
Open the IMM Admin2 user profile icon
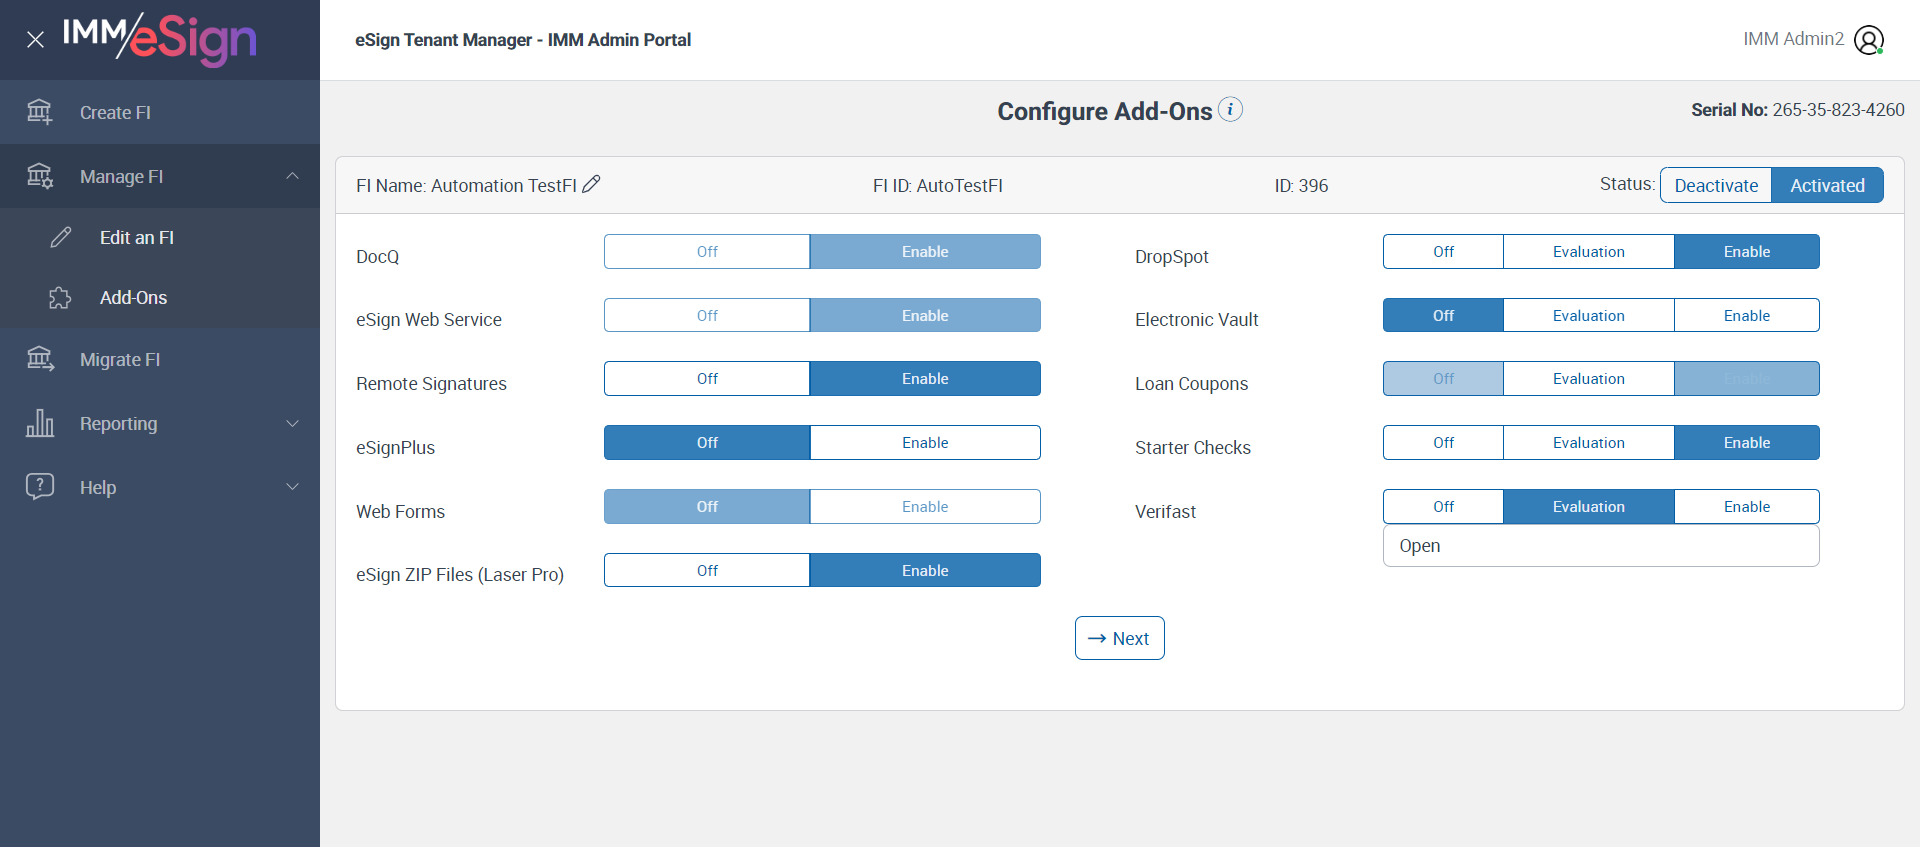pyautogui.click(x=1868, y=40)
